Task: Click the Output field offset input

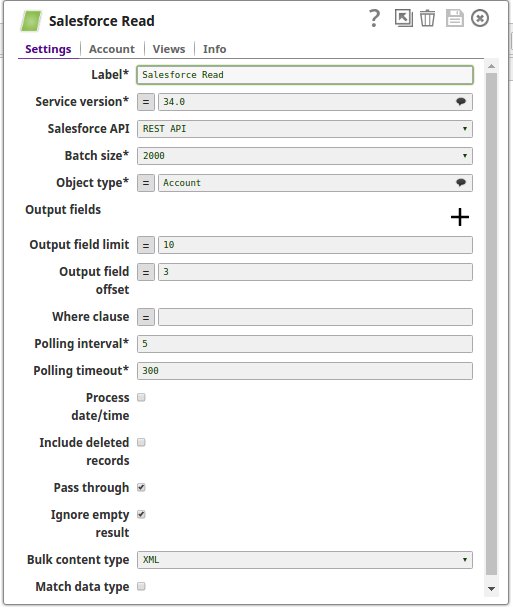Action: coord(315,272)
